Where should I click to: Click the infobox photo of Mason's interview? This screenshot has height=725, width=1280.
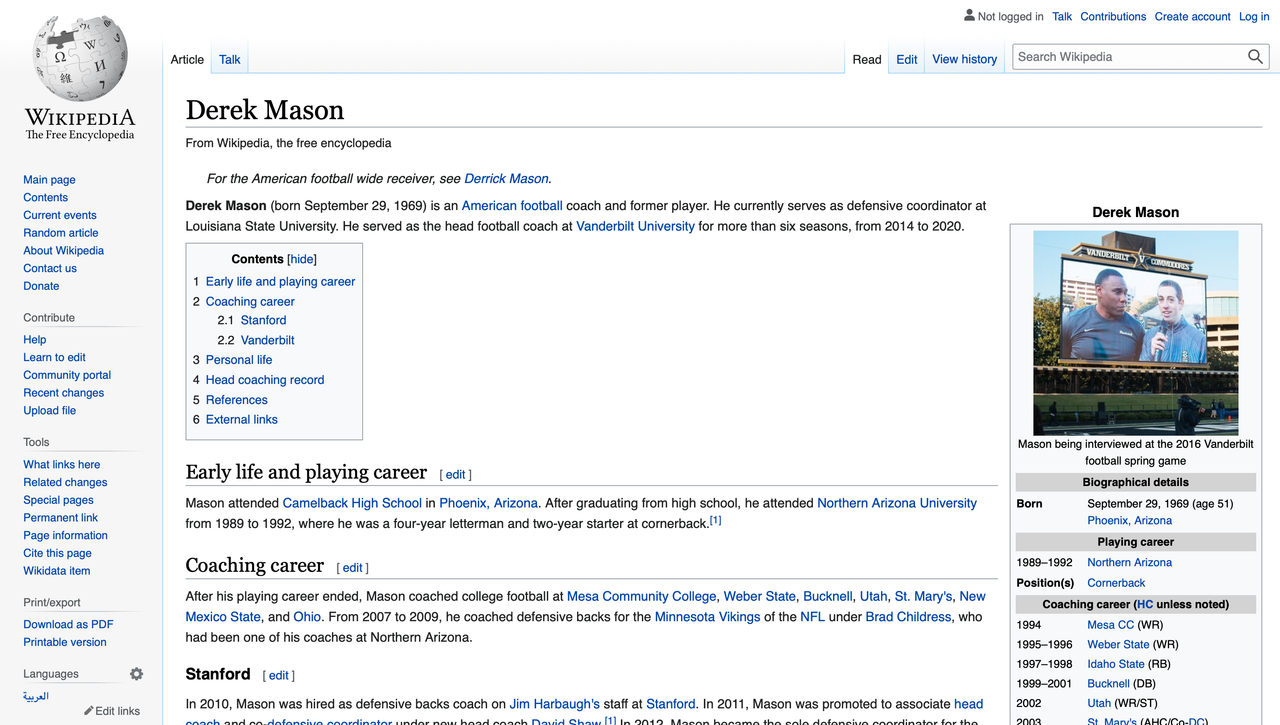coord(1135,332)
